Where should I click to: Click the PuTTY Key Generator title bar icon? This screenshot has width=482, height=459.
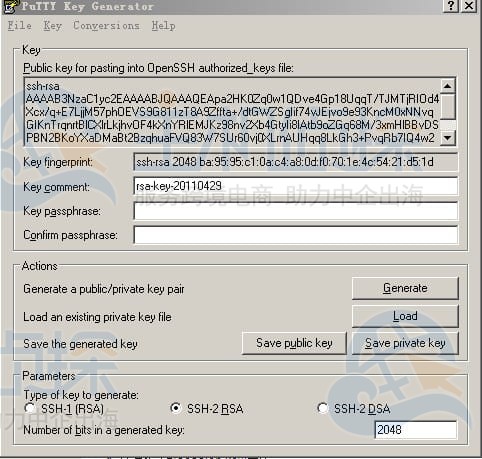pyautogui.click(x=10, y=6)
